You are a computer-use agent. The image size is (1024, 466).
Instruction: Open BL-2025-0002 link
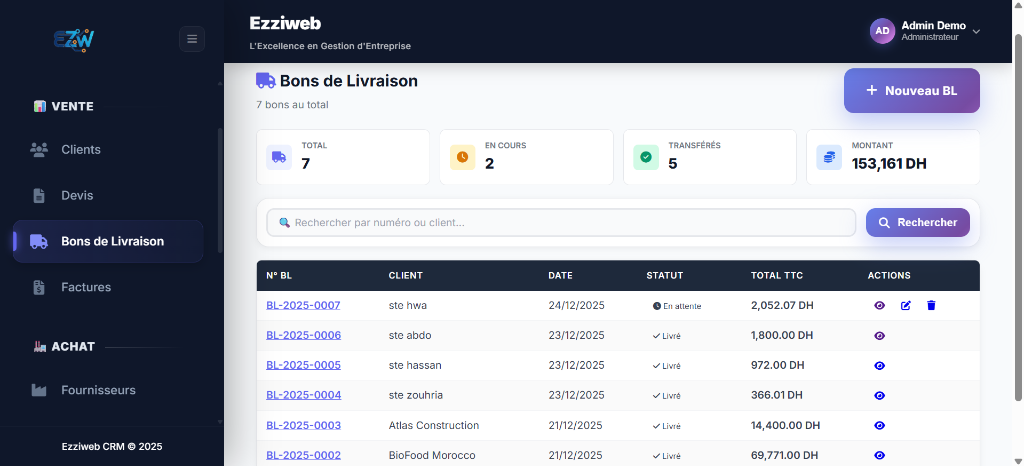click(303, 456)
